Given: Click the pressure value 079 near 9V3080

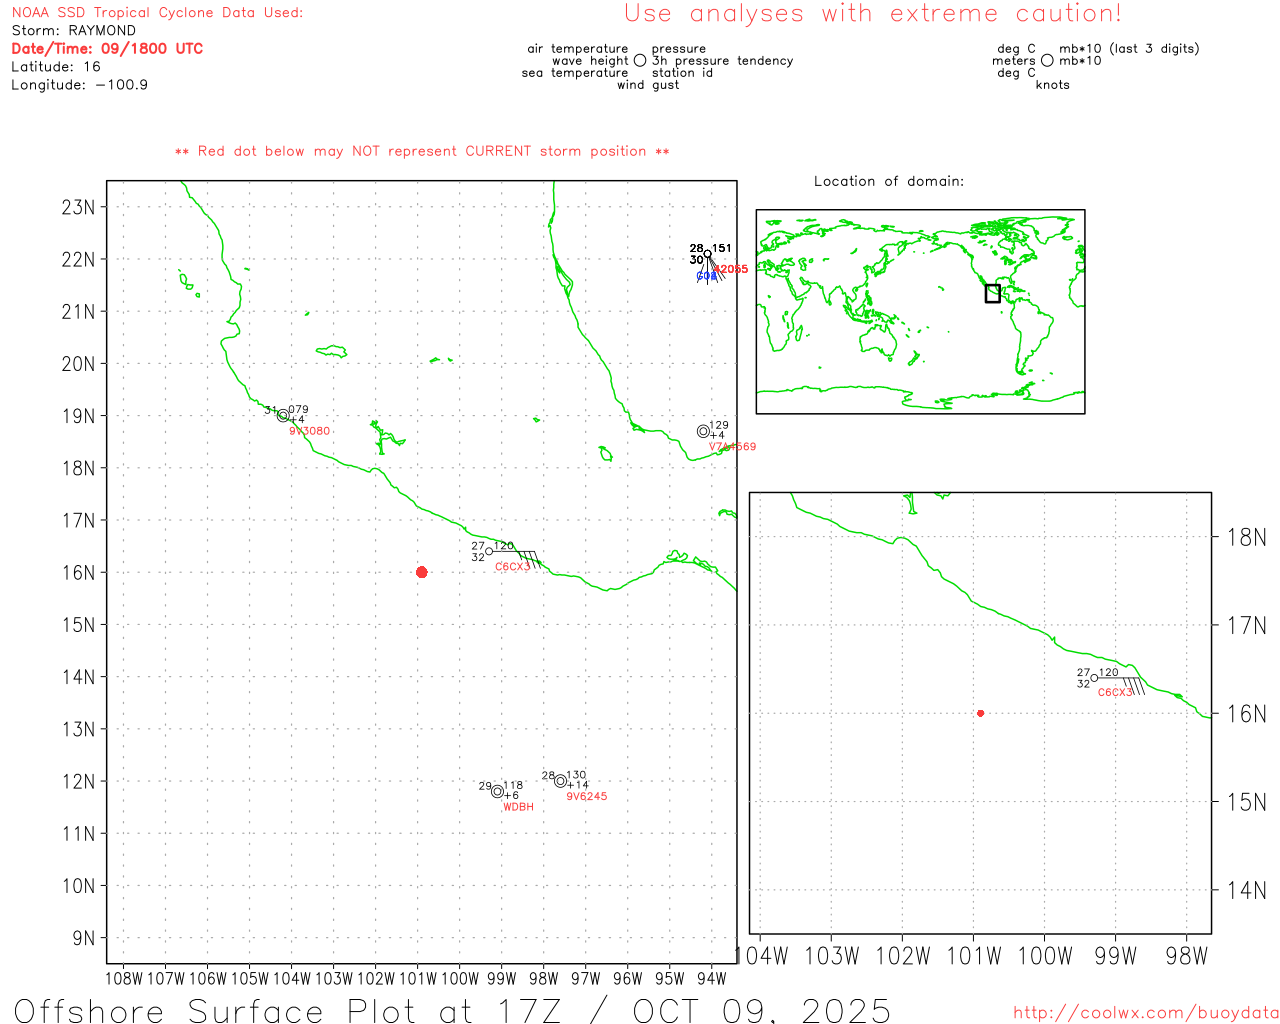Looking at the screenshot, I should click(x=299, y=410).
